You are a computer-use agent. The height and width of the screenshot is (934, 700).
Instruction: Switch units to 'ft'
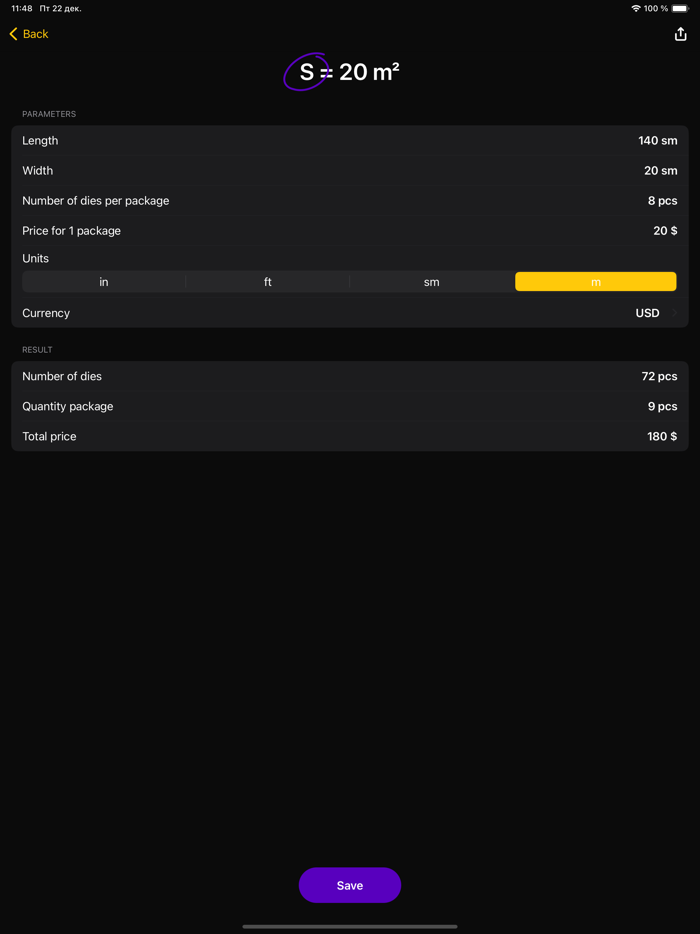(x=267, y=281)
